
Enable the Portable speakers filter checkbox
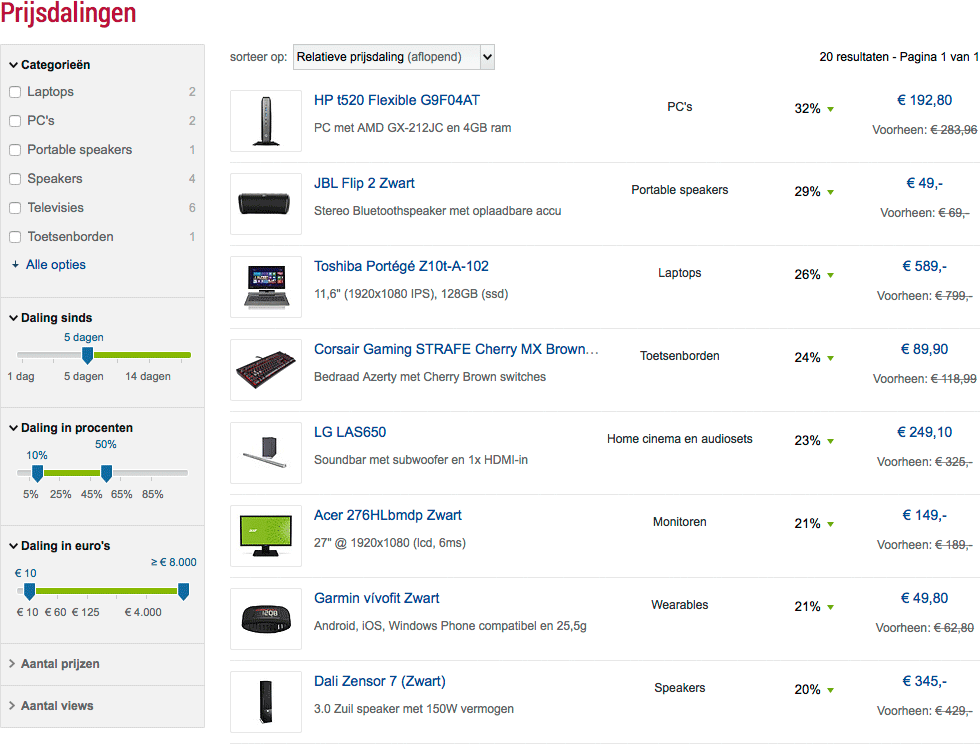pos(16,150)
